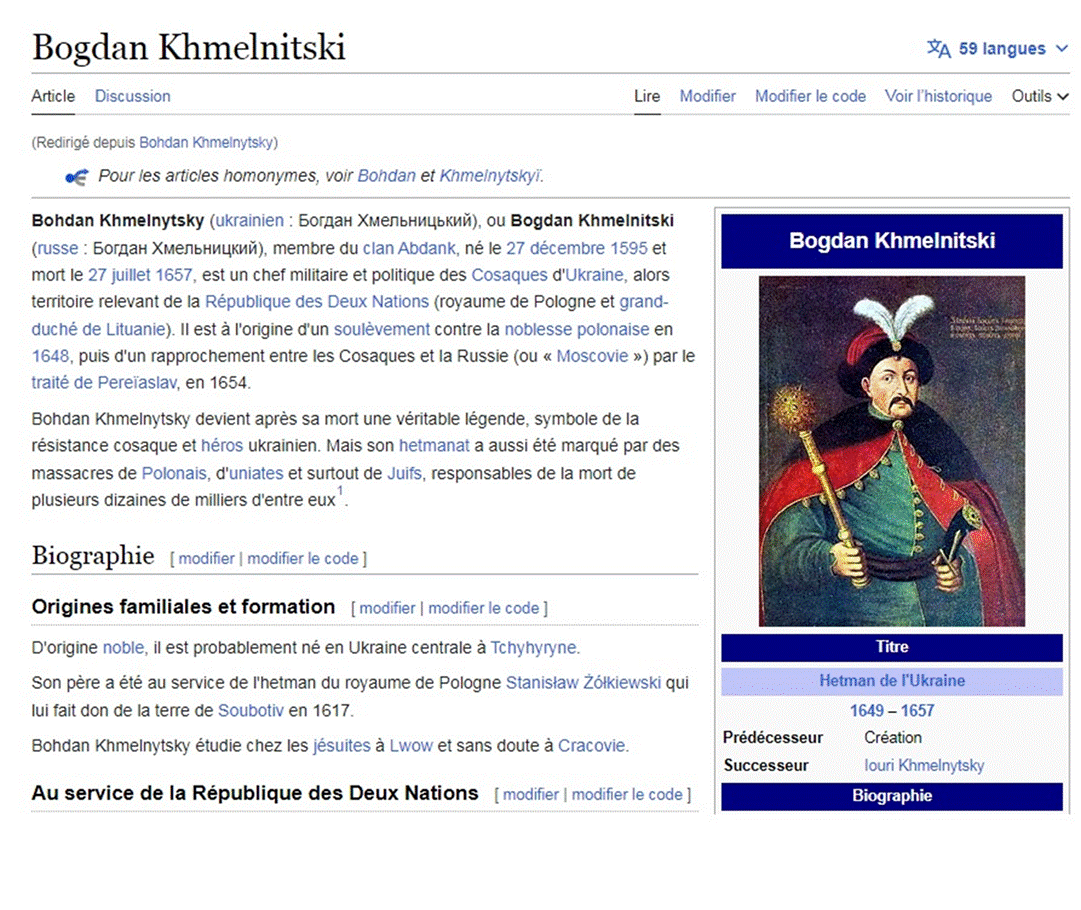Open the noblesse polonaise link
1081x910 pixels.
tap(576, 330)
